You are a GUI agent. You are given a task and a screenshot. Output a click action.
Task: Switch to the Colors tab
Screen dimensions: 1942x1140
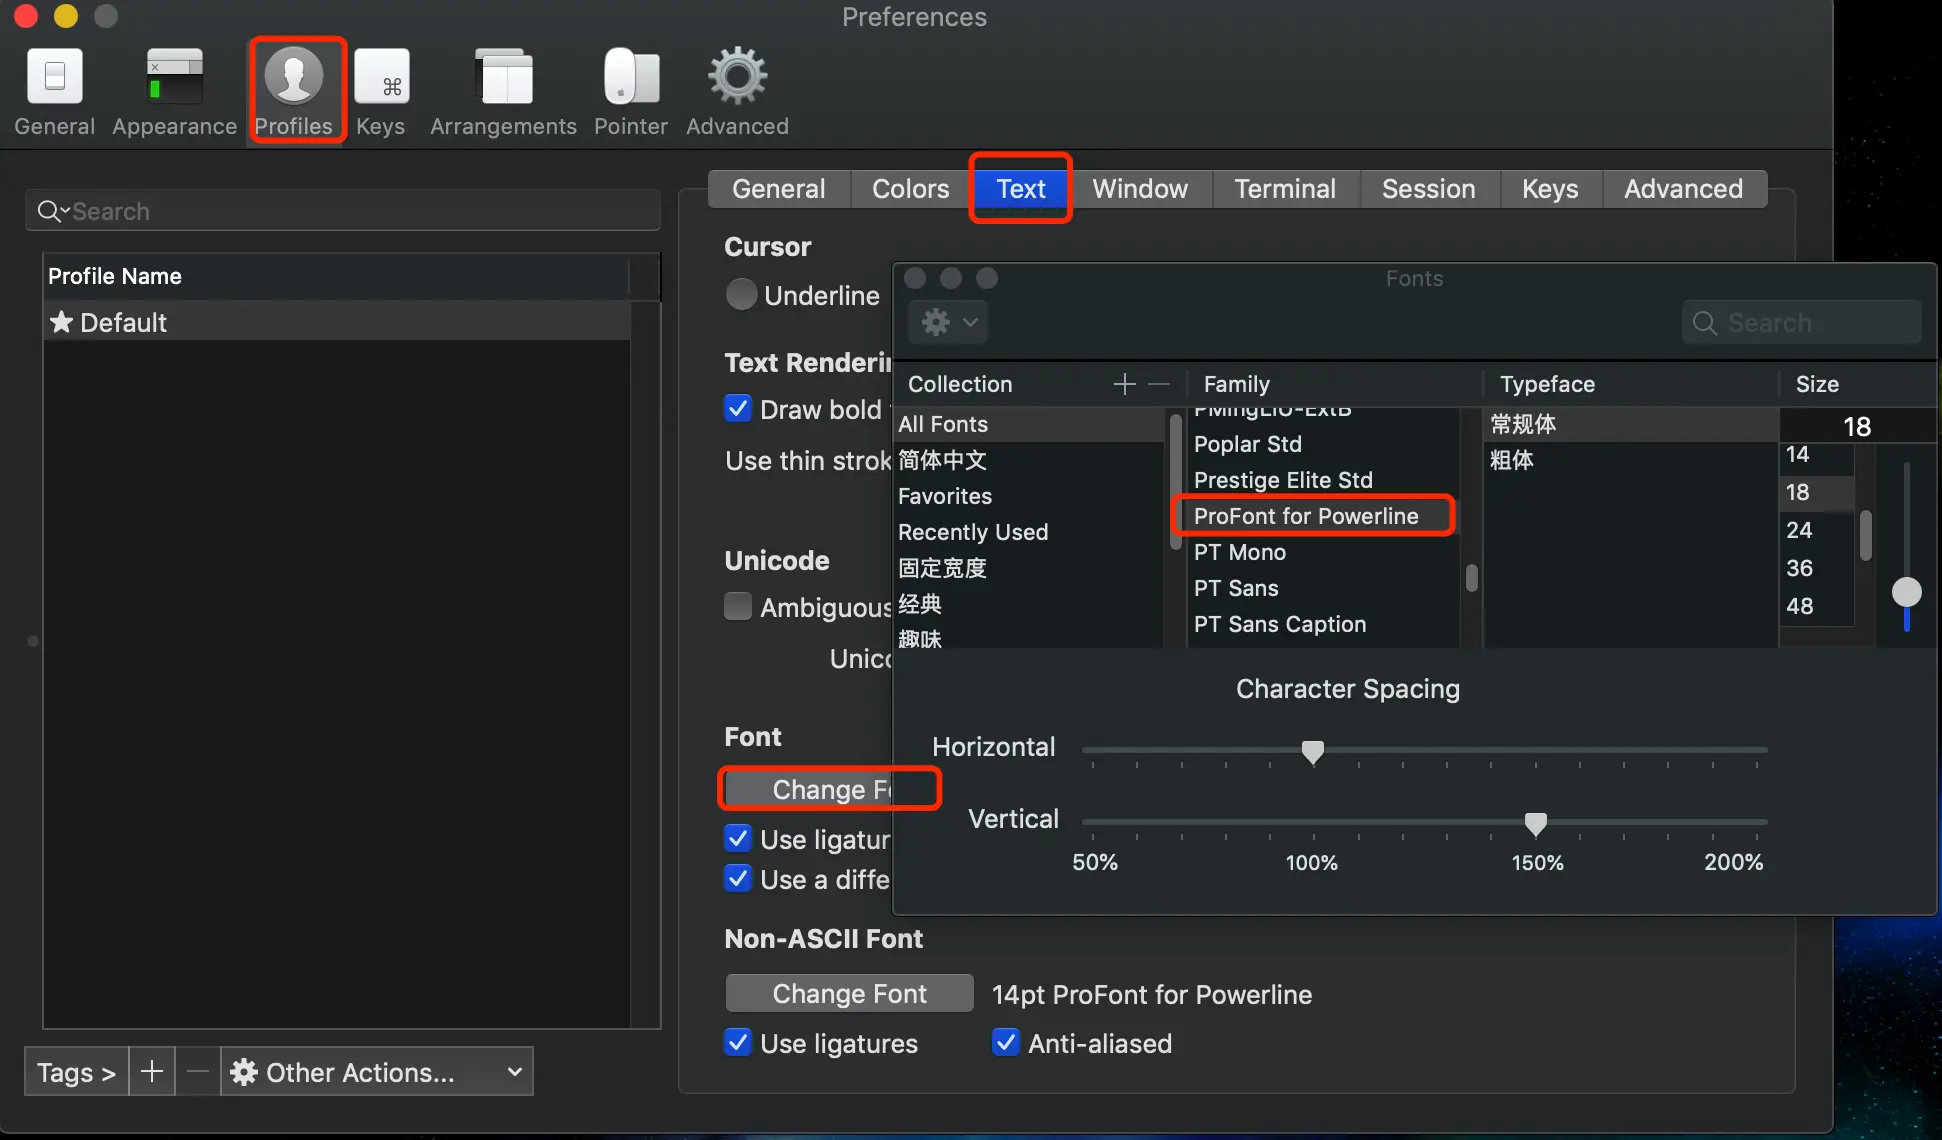pyautogui.click(x=910, y=189)
